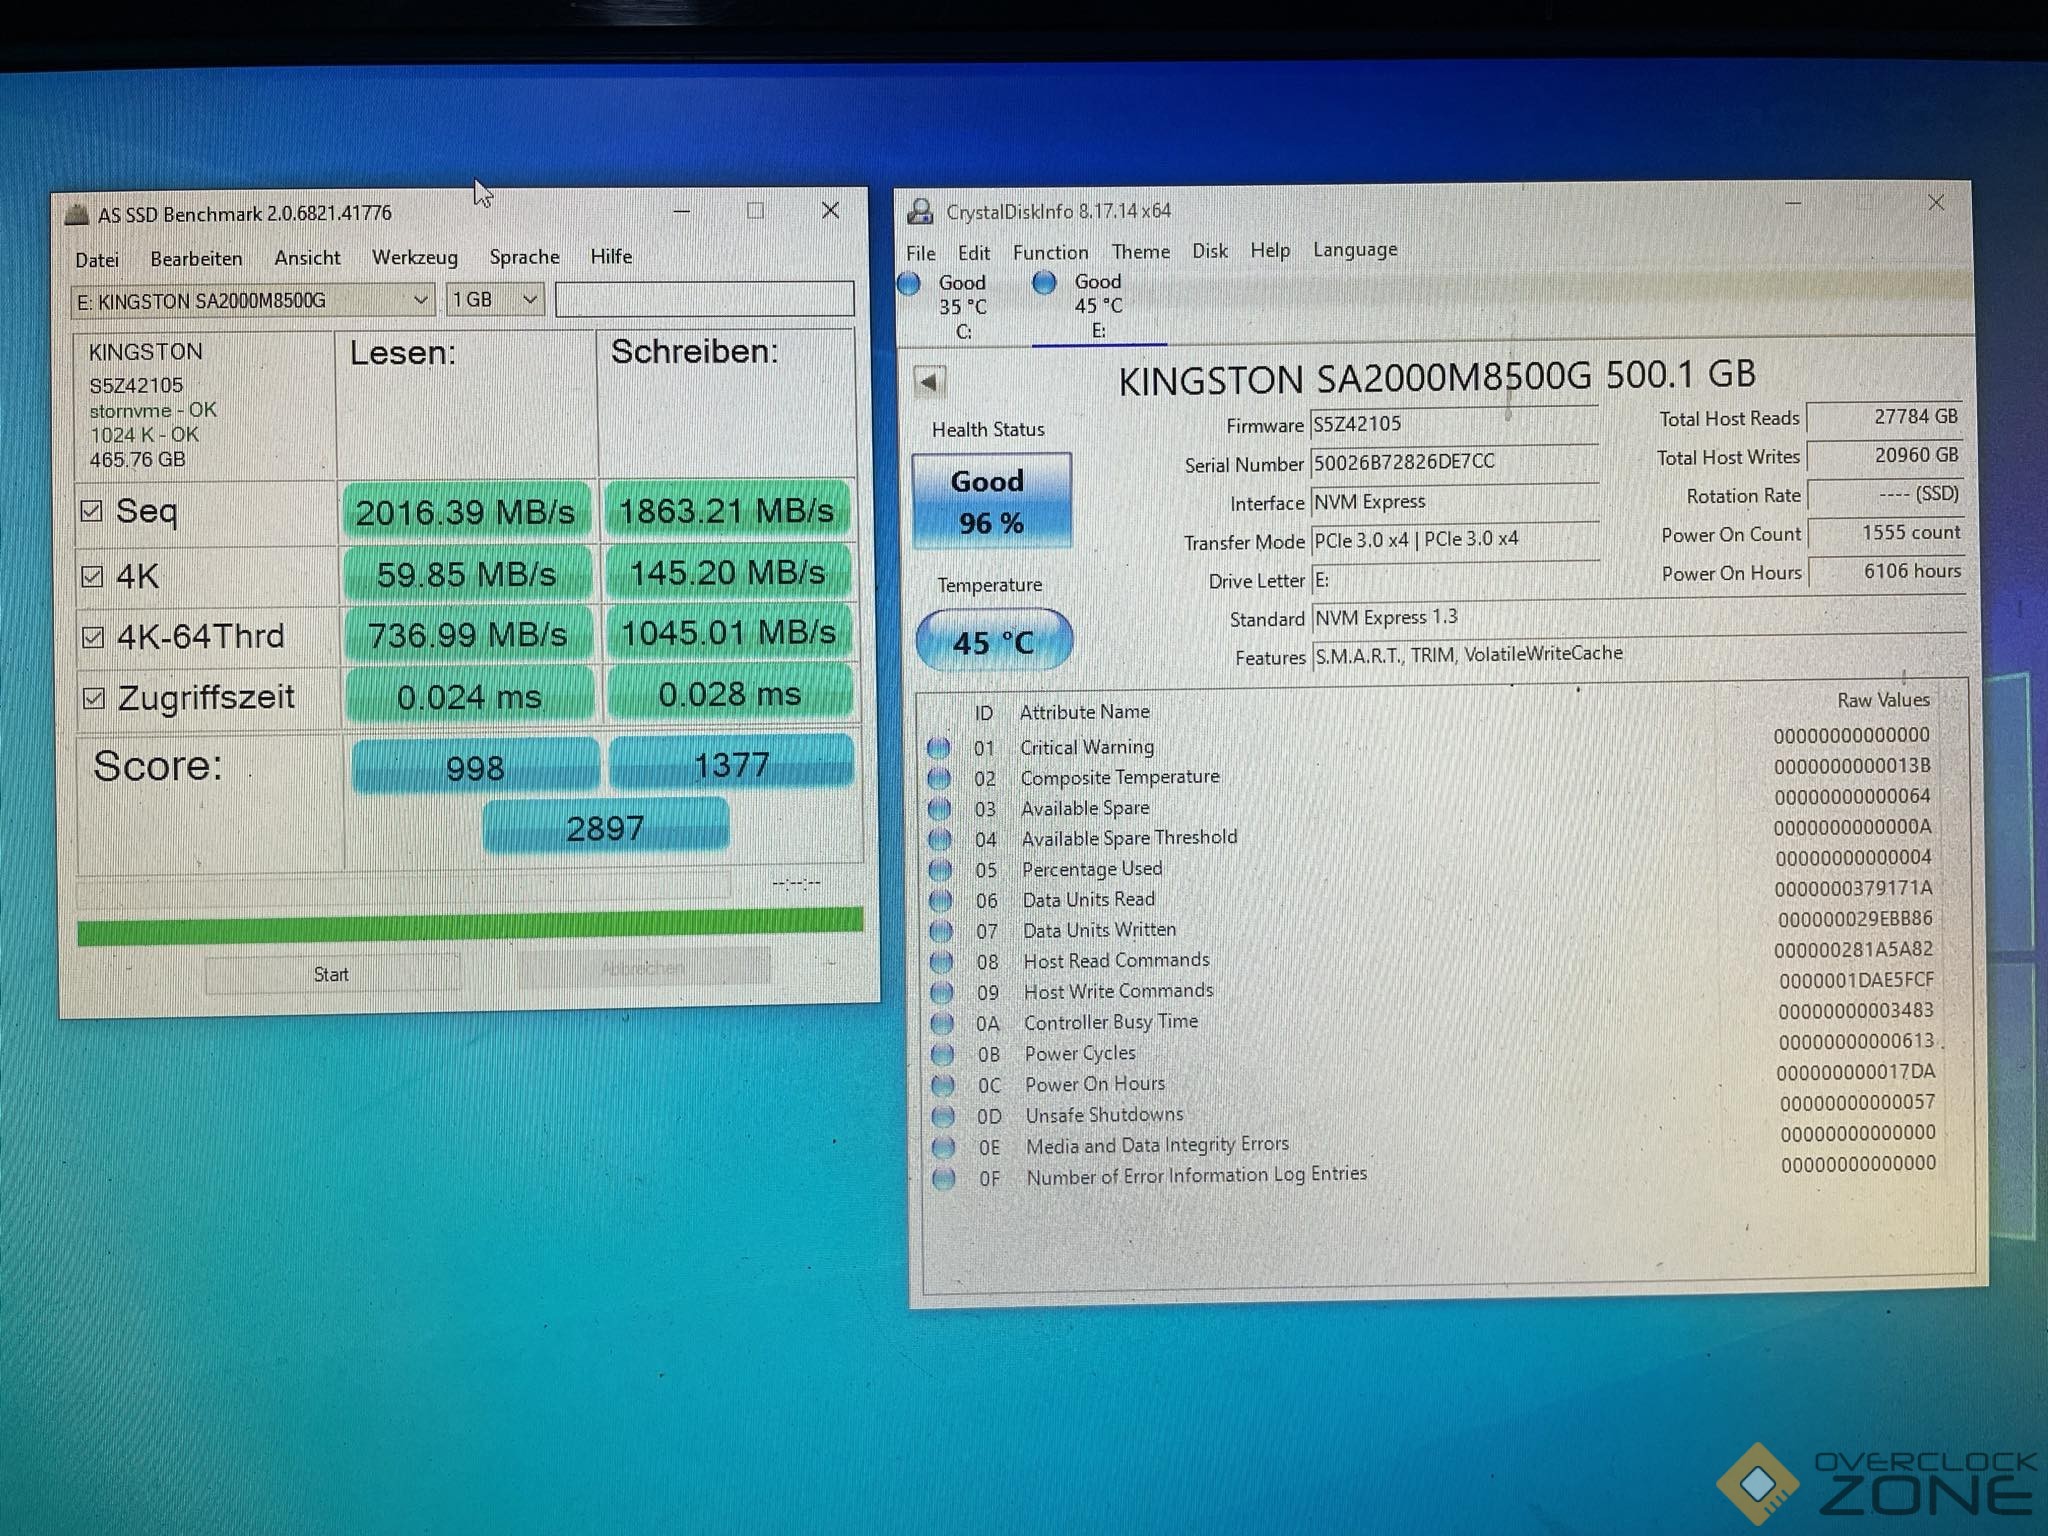The image size is (2048, 1536).
Task: Click the AS SSD Benchmark title icon
Action: (77, 214)
